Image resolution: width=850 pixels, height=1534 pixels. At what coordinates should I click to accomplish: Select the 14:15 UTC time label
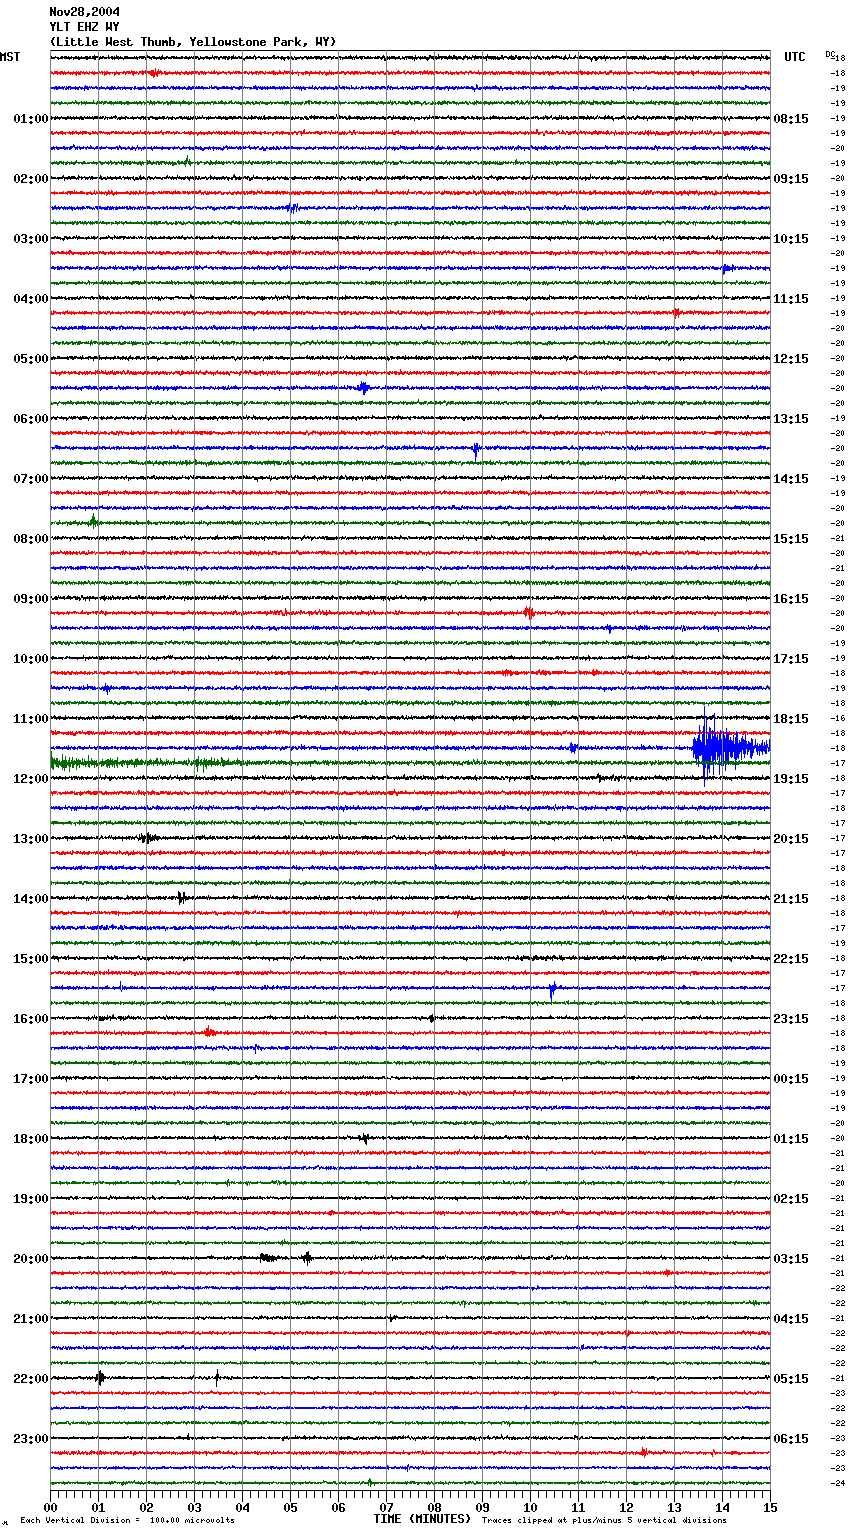point(791,479)
